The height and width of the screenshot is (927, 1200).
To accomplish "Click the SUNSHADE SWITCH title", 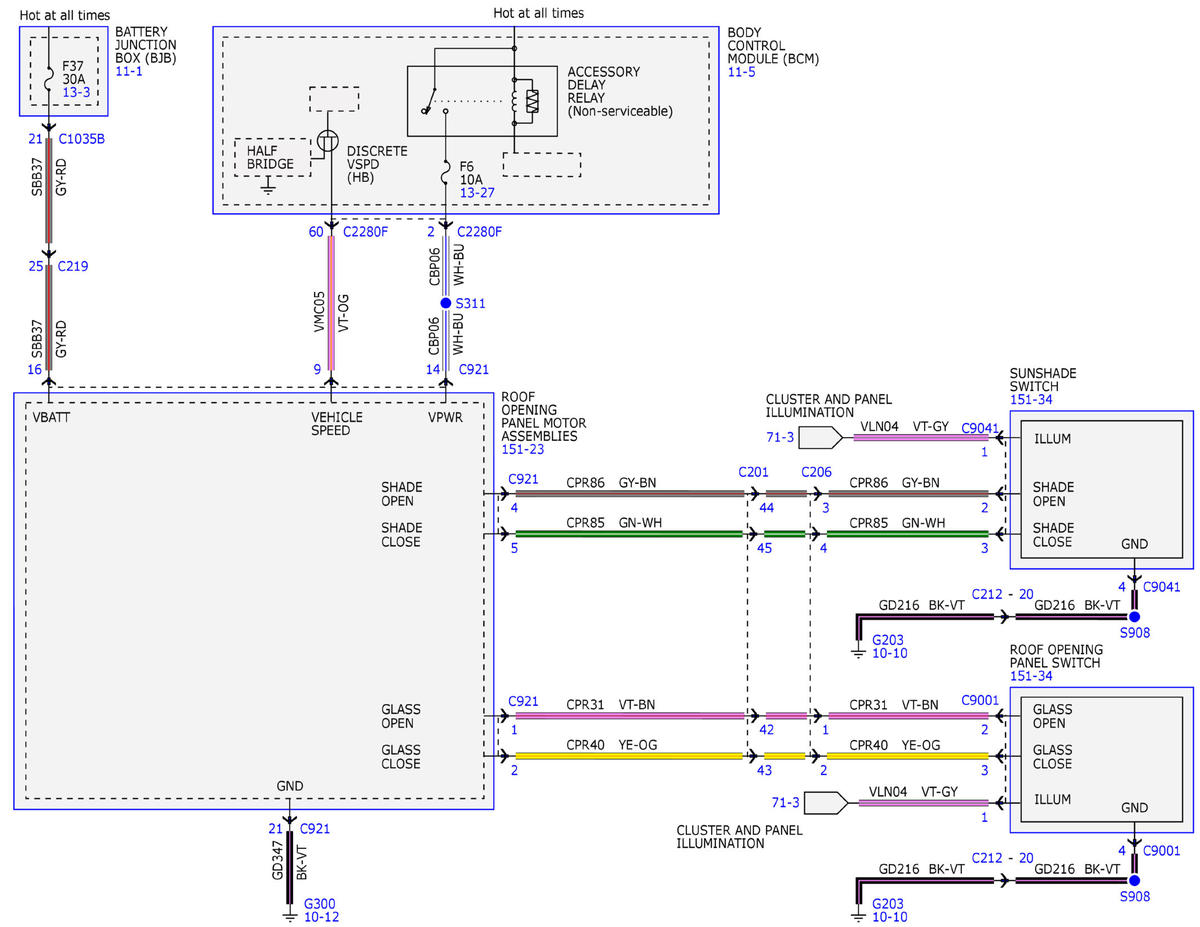I will 1044,380.
